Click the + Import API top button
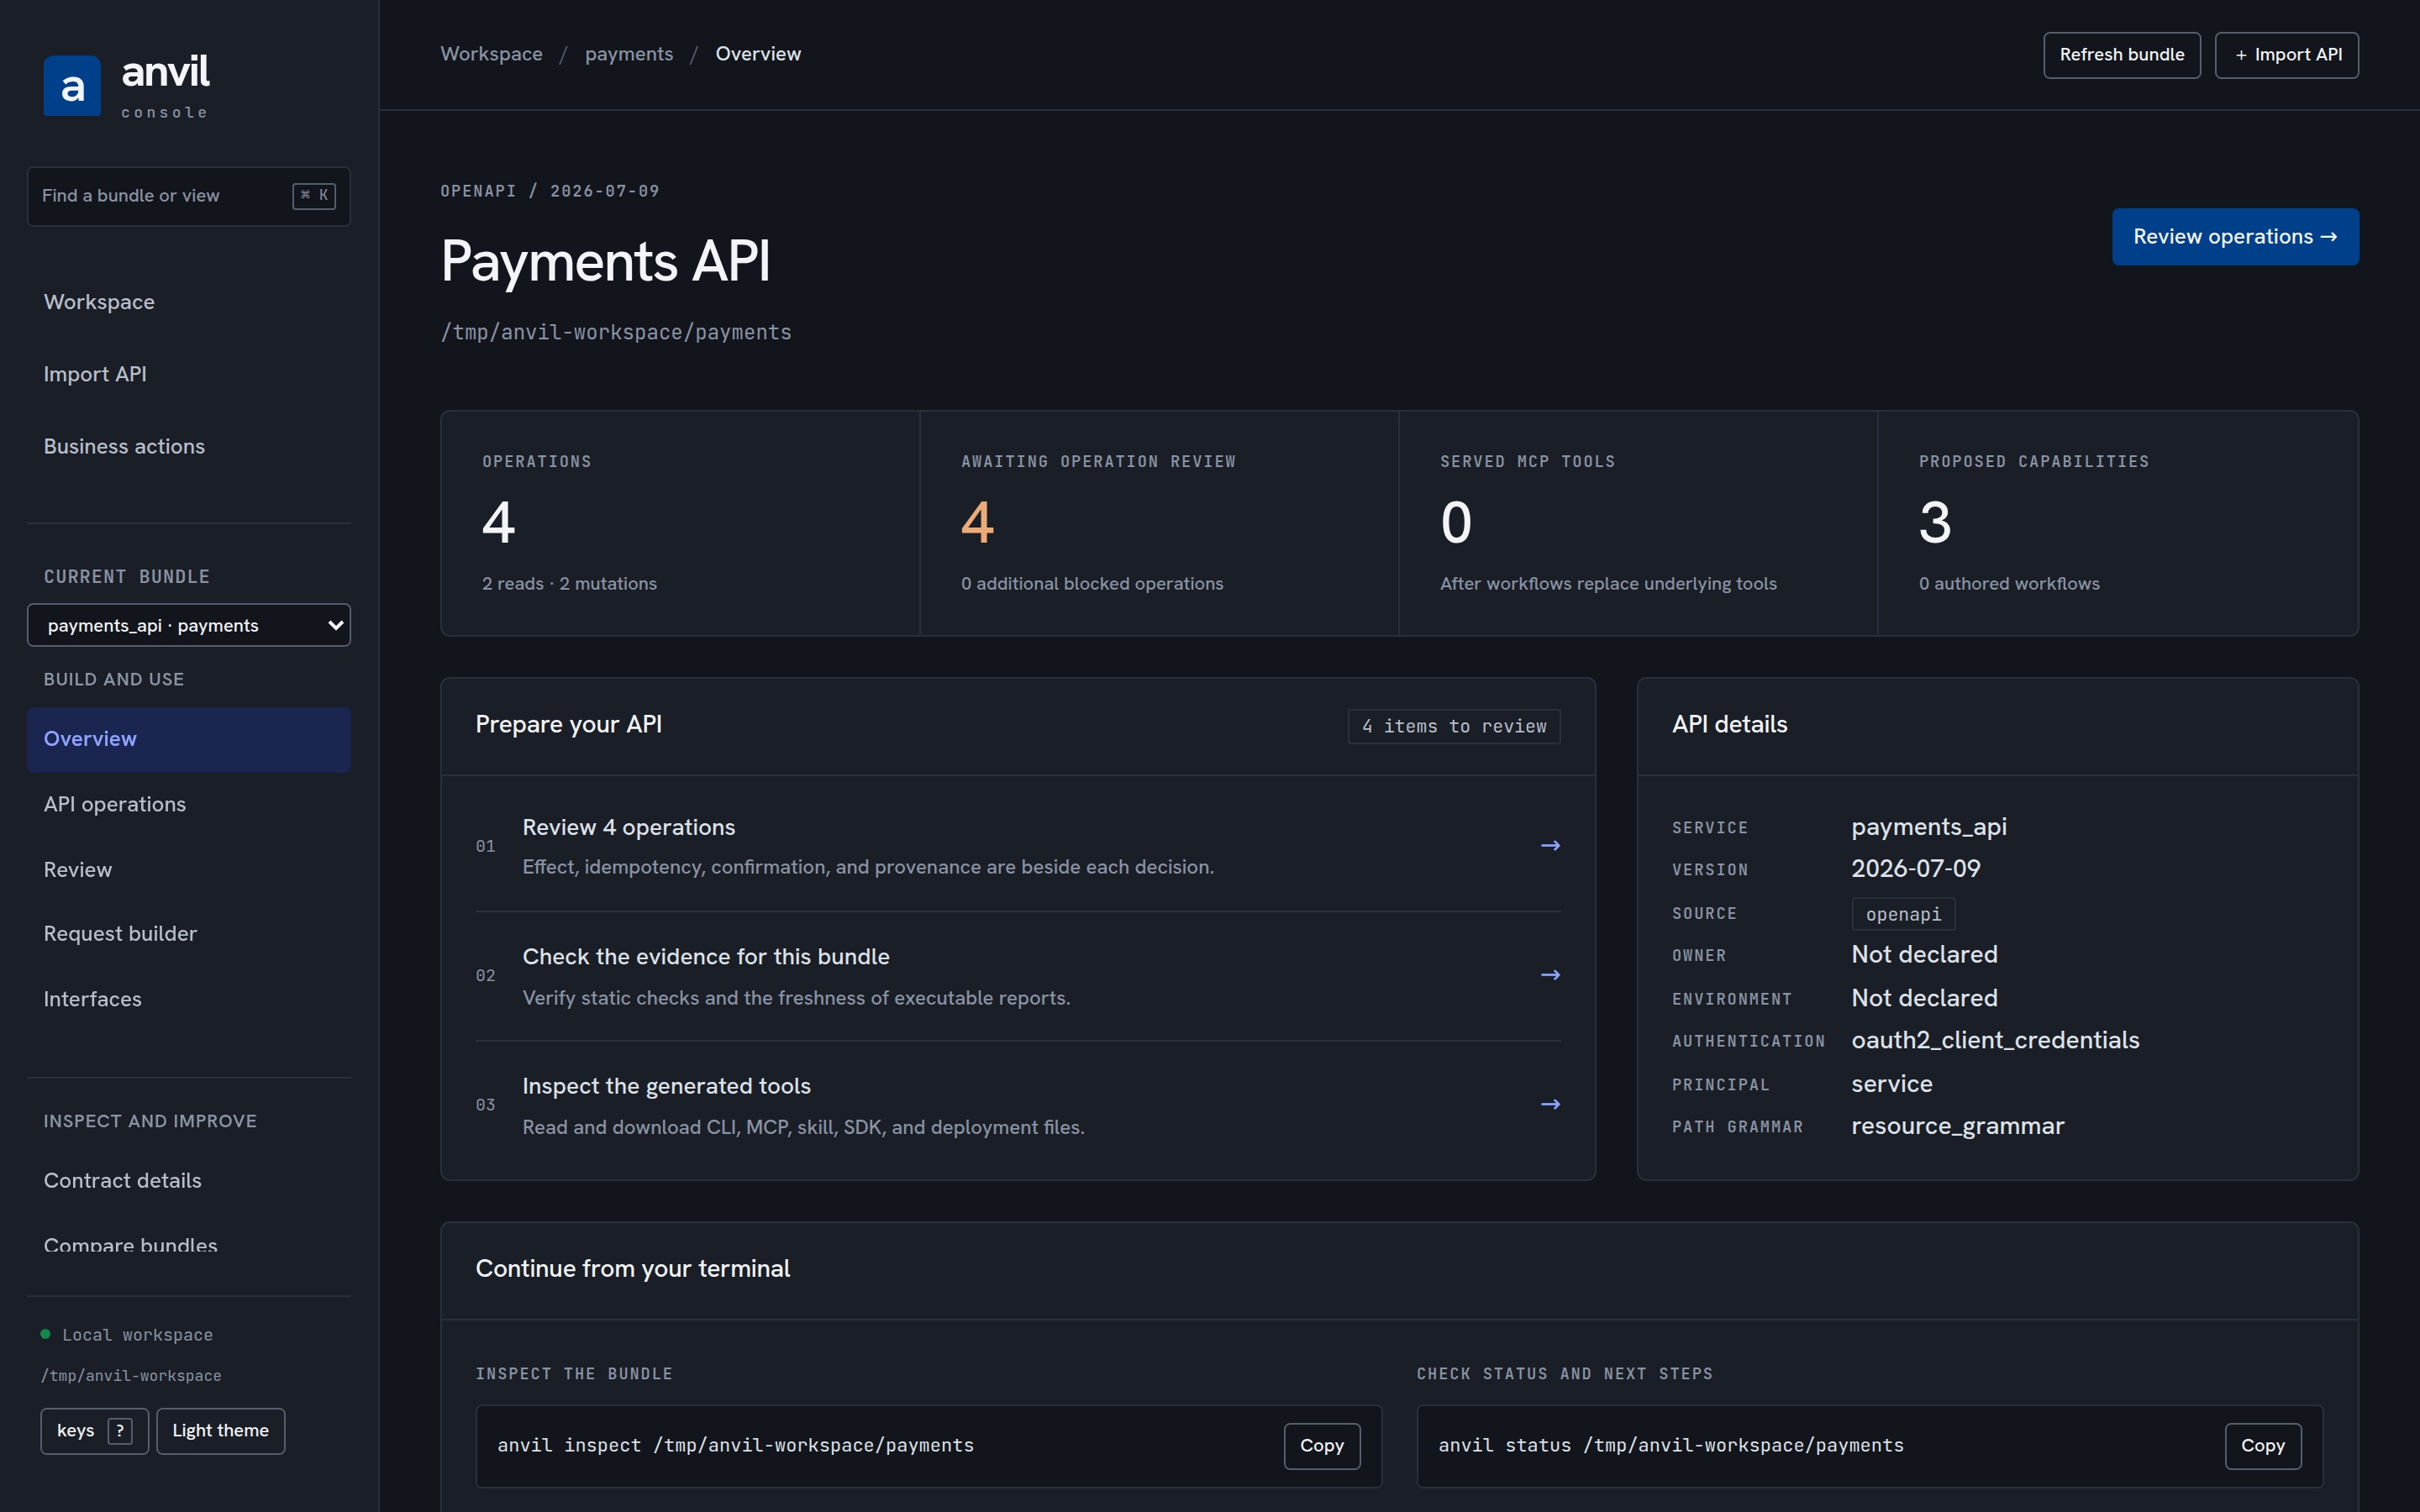The width and height of the screenshot is (2420, 1512). coord(2287,55)
